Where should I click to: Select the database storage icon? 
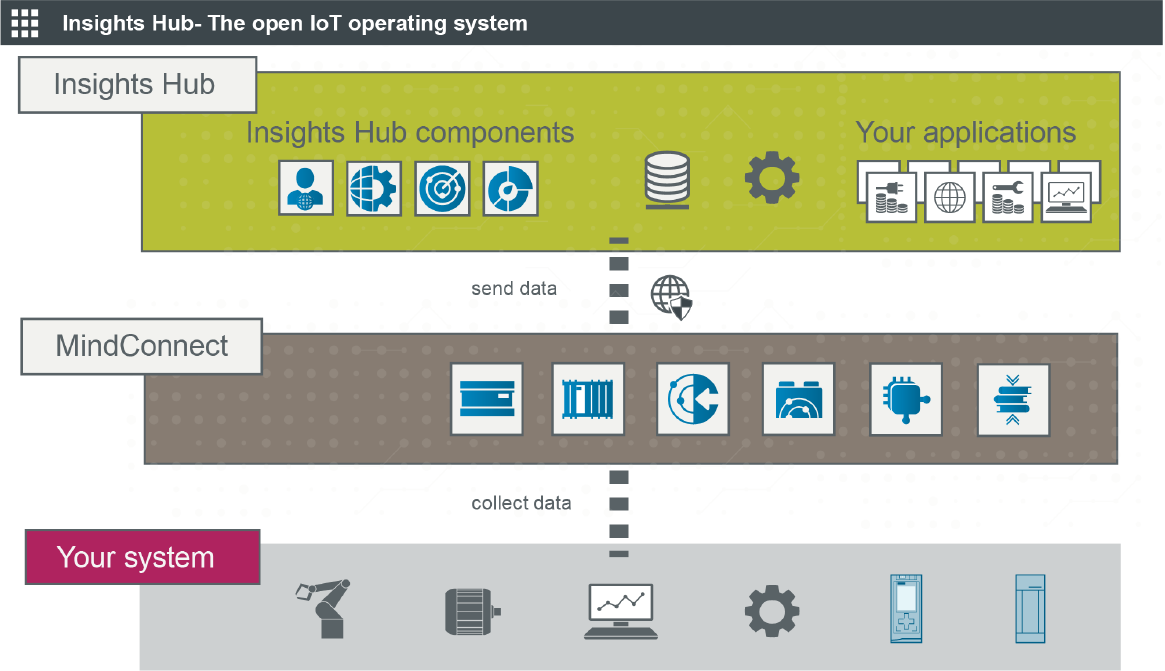[x=666, y=180]
